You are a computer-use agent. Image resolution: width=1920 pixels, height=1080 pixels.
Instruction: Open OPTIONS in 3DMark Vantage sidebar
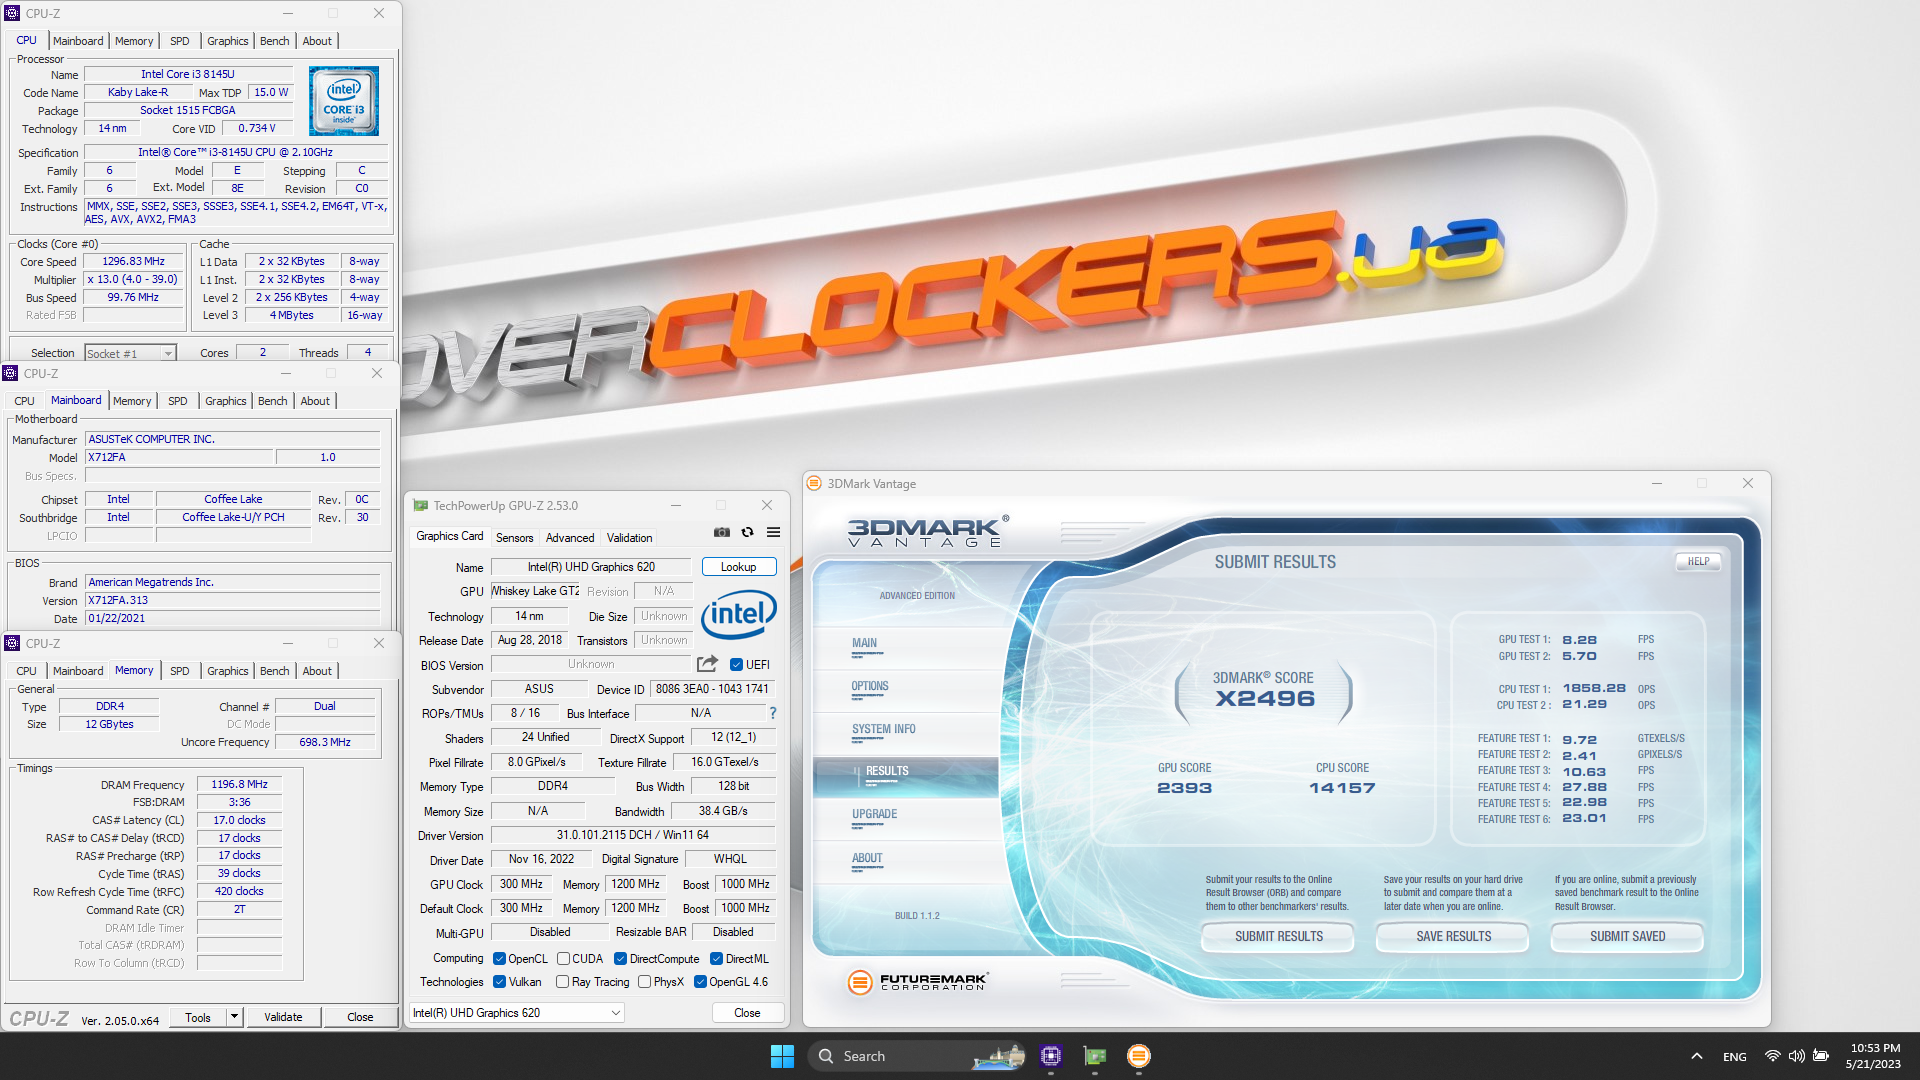[x=870, y=687]
